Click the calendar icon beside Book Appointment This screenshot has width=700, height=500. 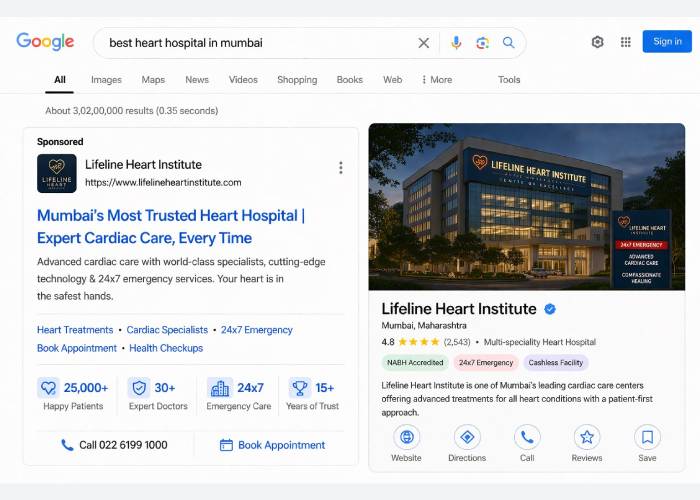pos(226,445)
